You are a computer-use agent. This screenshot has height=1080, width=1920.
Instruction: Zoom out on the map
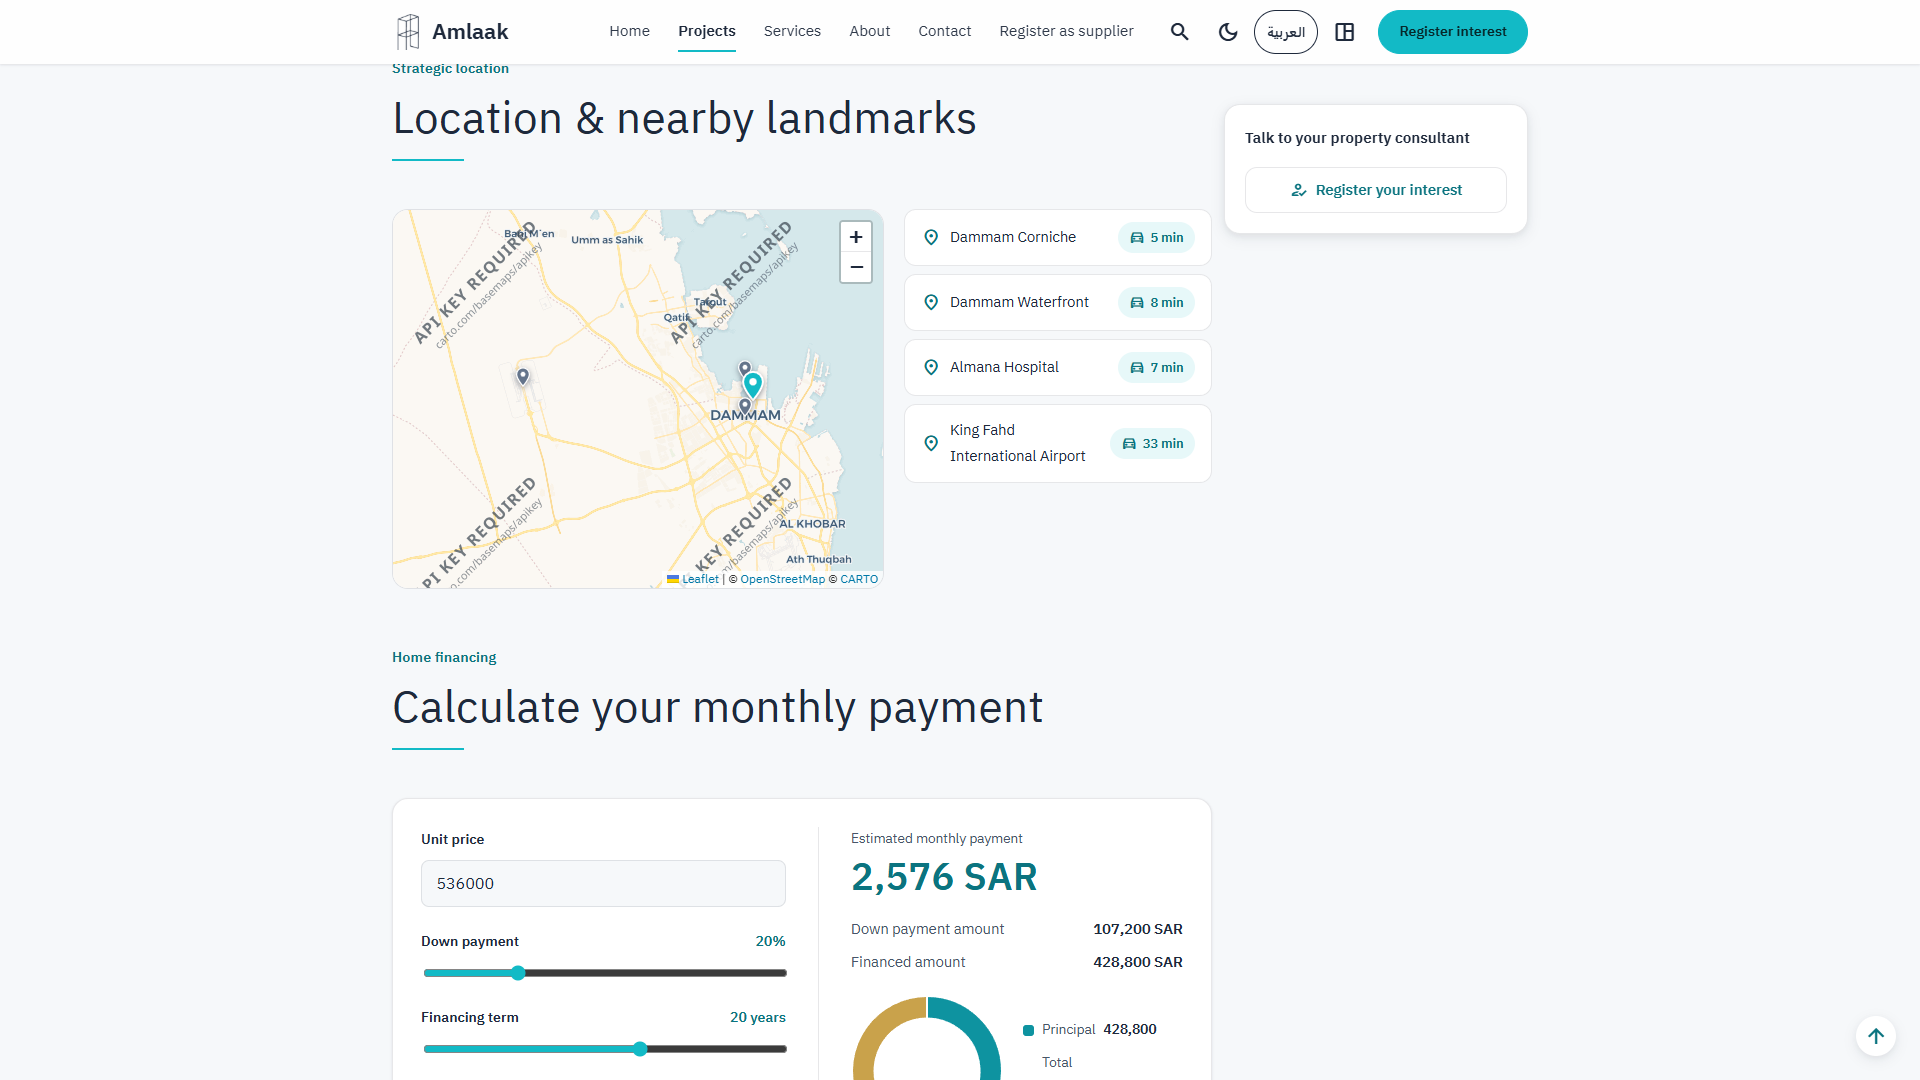856,267
